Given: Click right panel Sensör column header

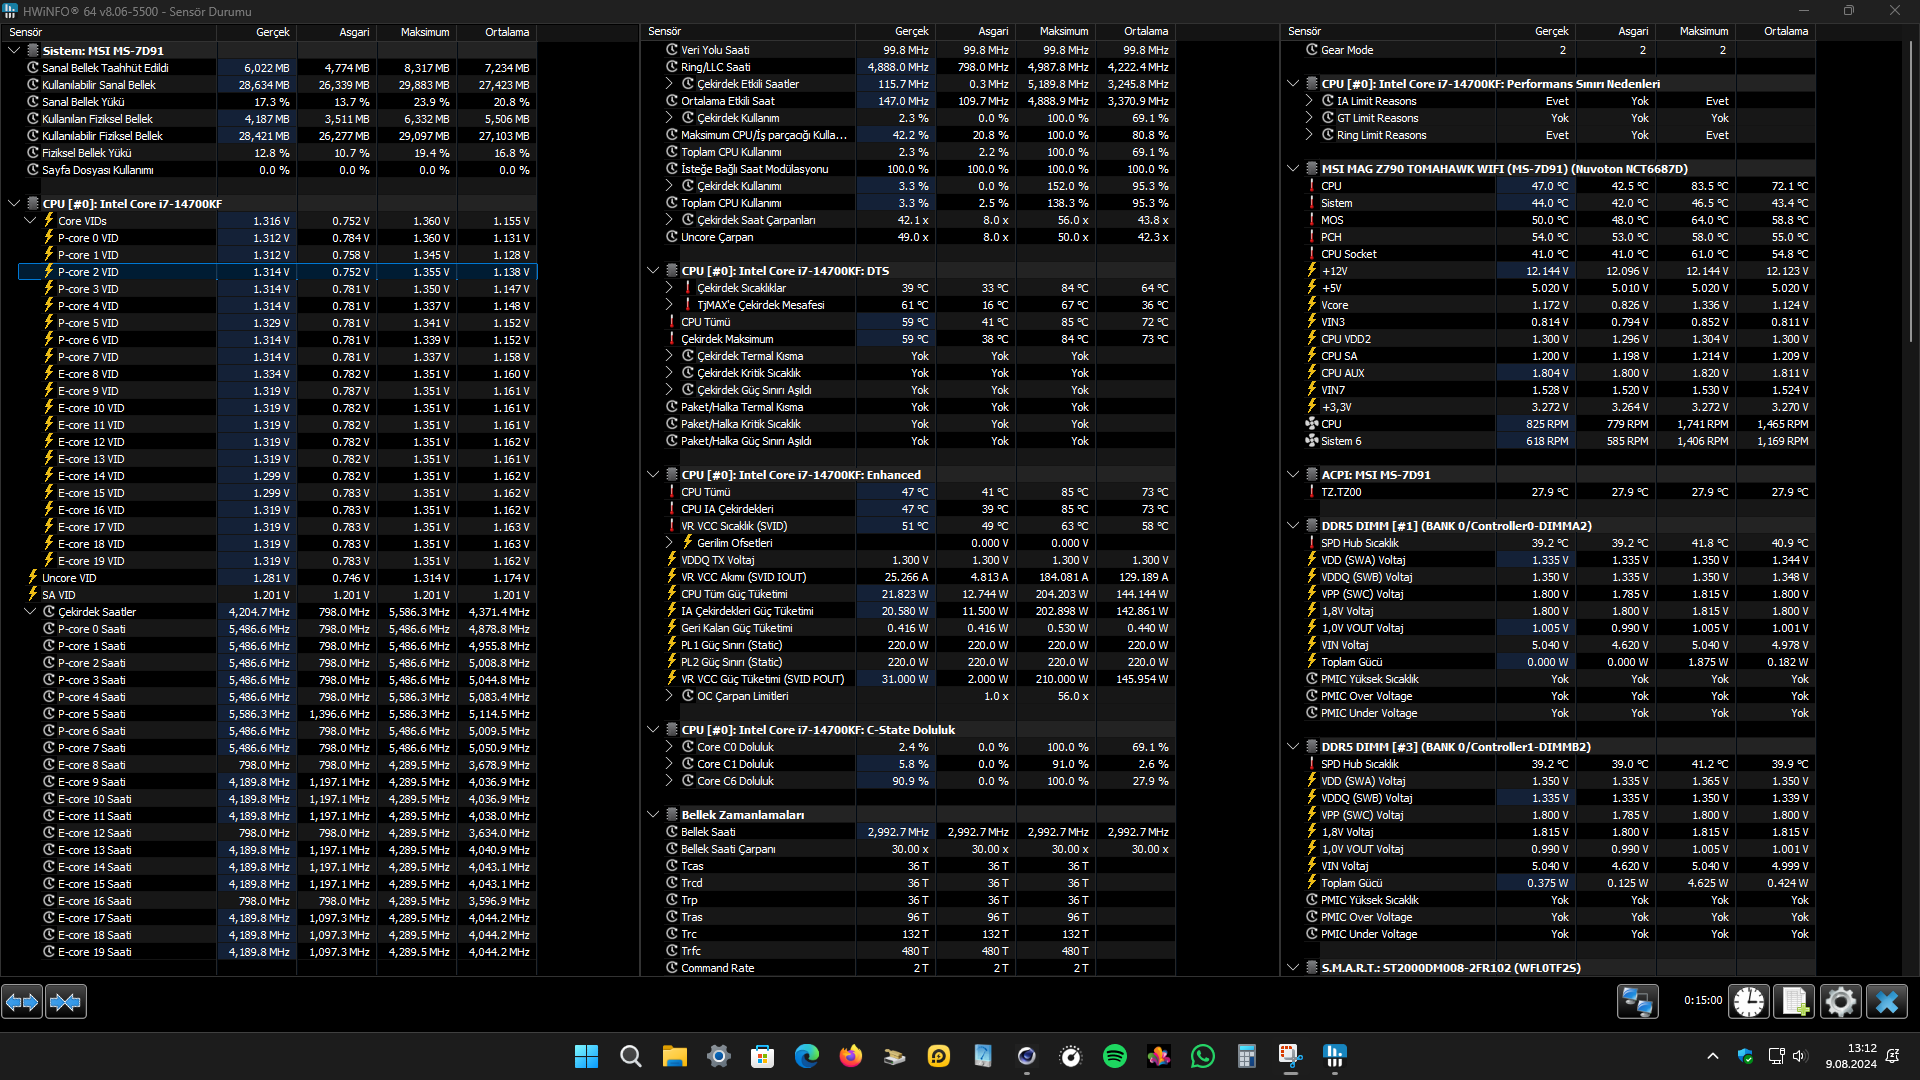Looking at the screenshot, I should coord(1388,32).
